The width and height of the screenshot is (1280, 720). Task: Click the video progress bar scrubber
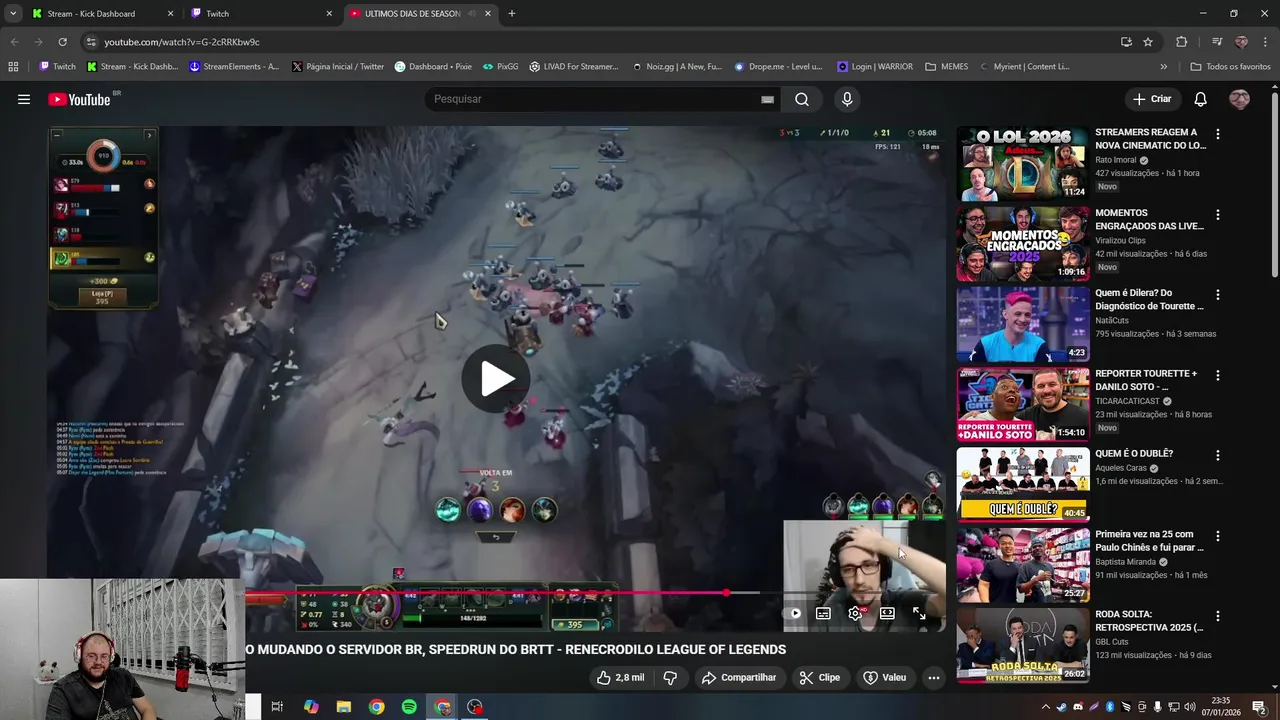(x=726, y=593)
